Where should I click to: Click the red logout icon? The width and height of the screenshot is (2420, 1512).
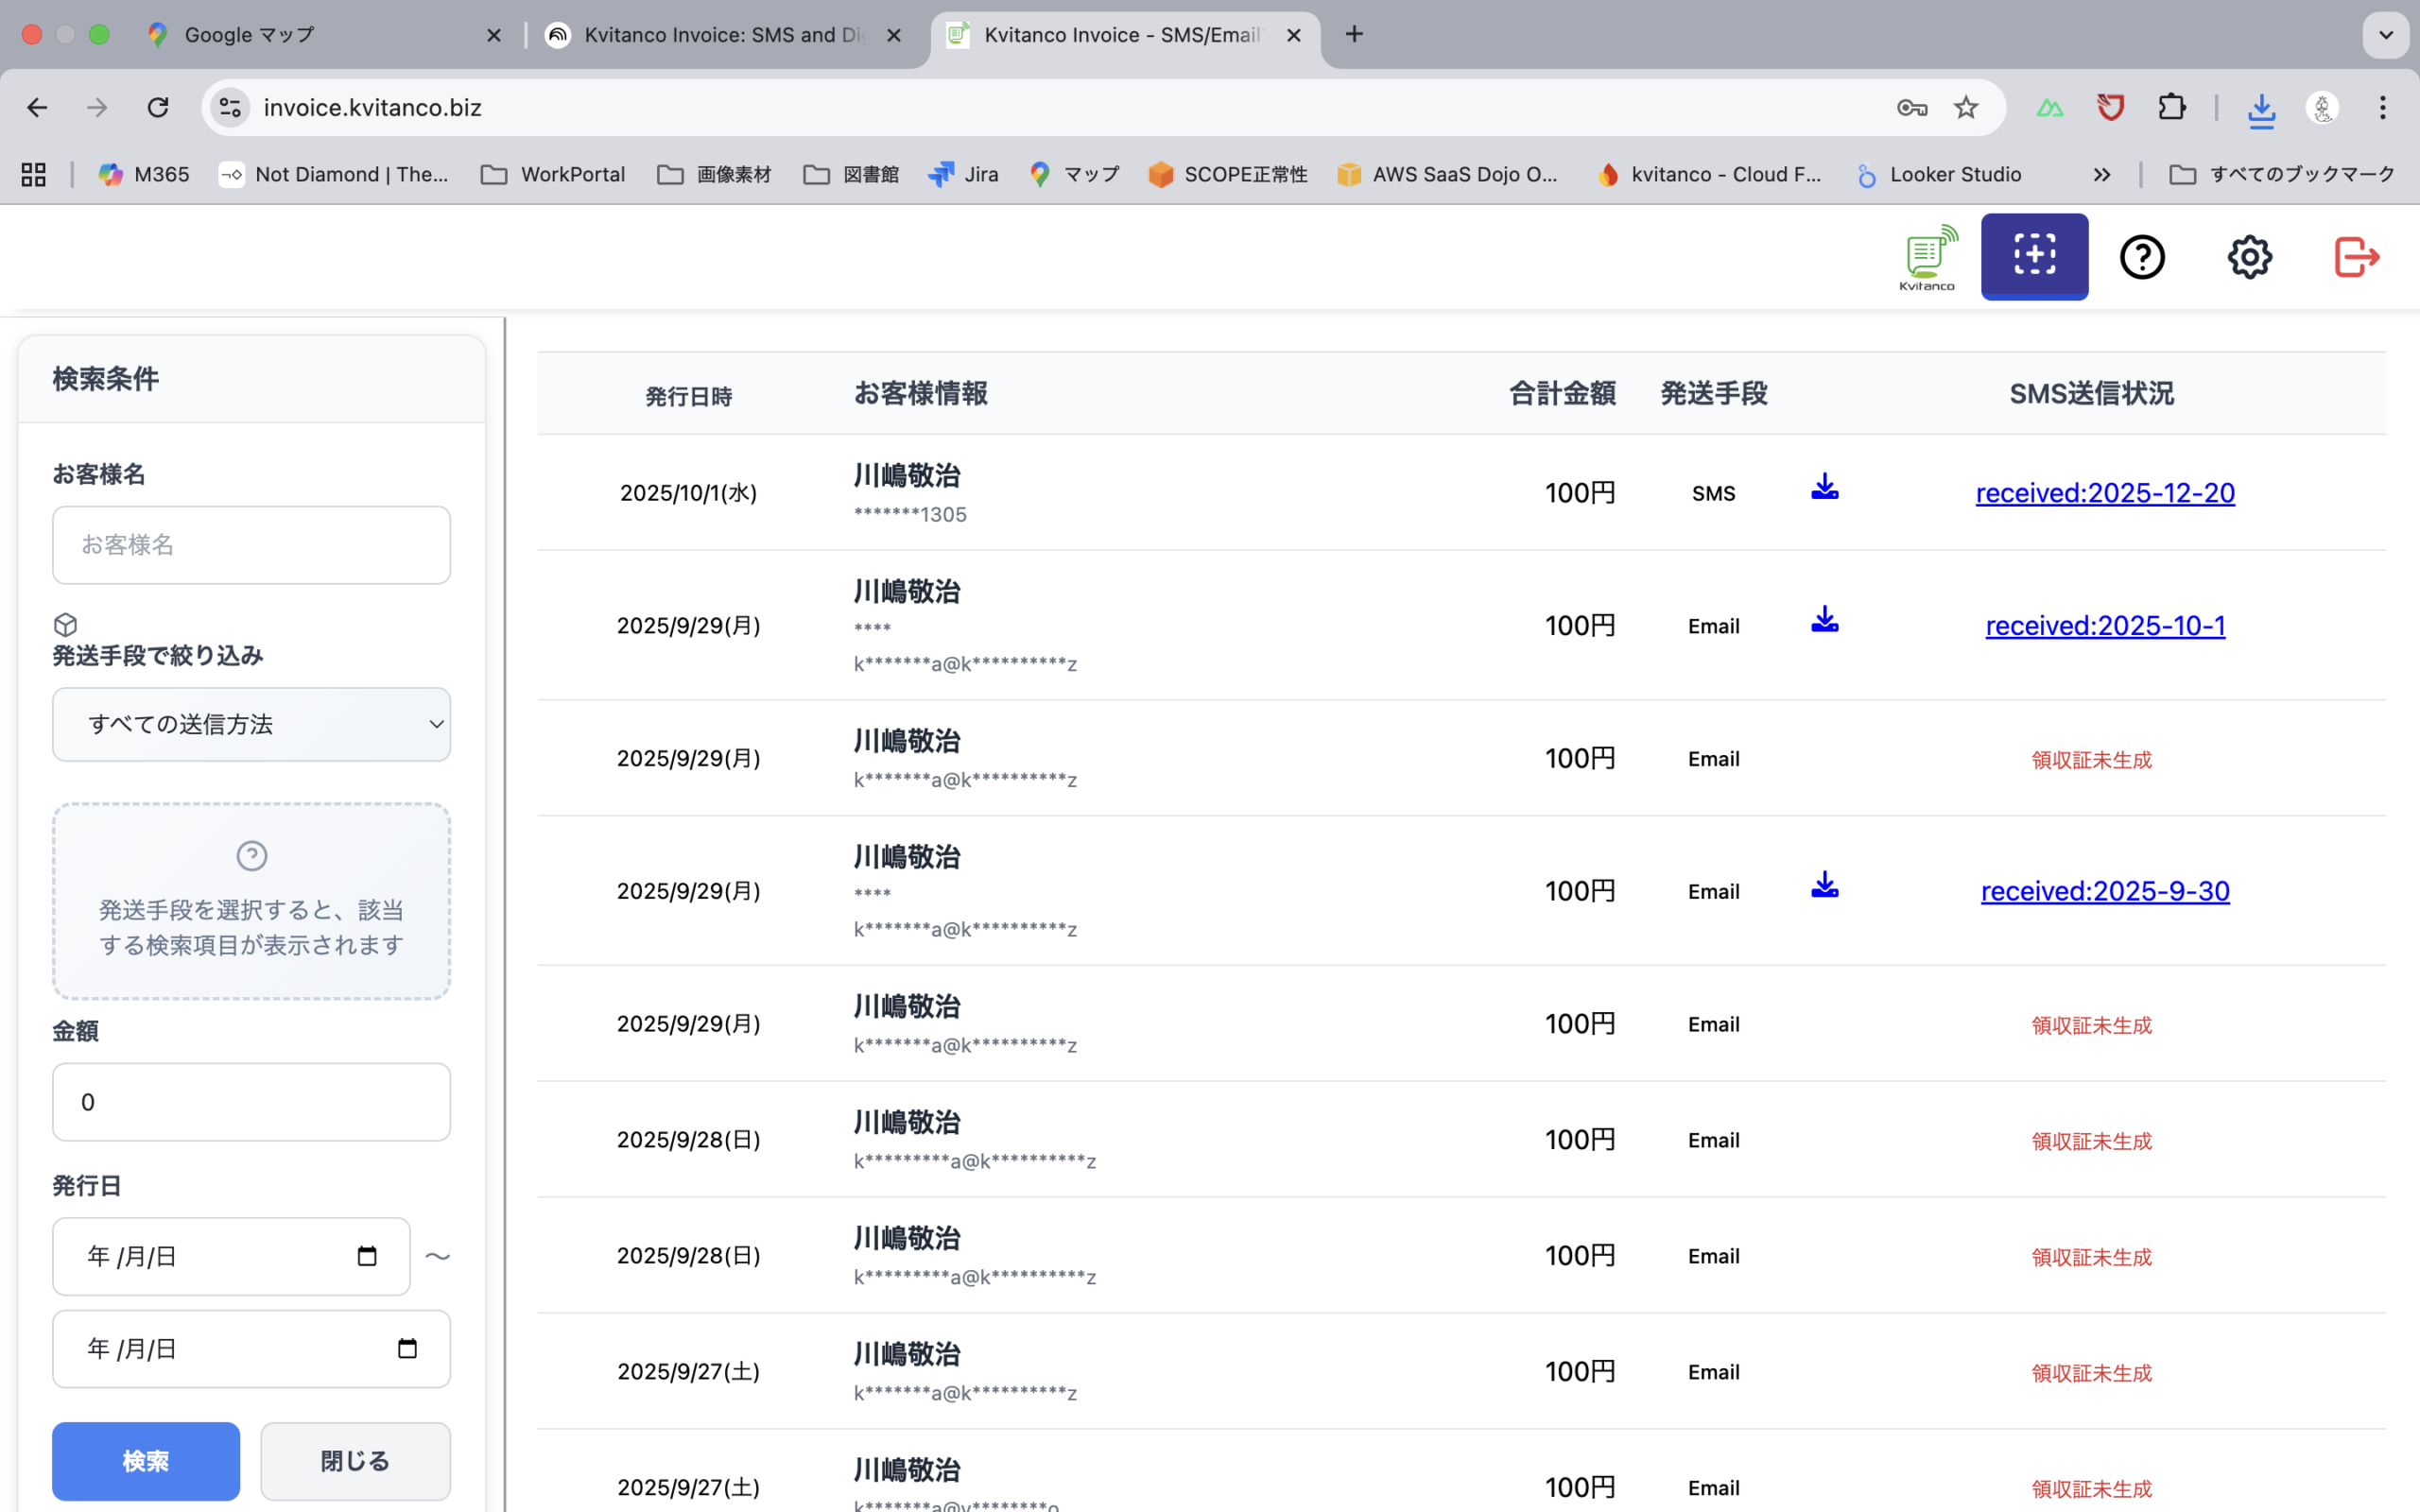(2356, 257)
